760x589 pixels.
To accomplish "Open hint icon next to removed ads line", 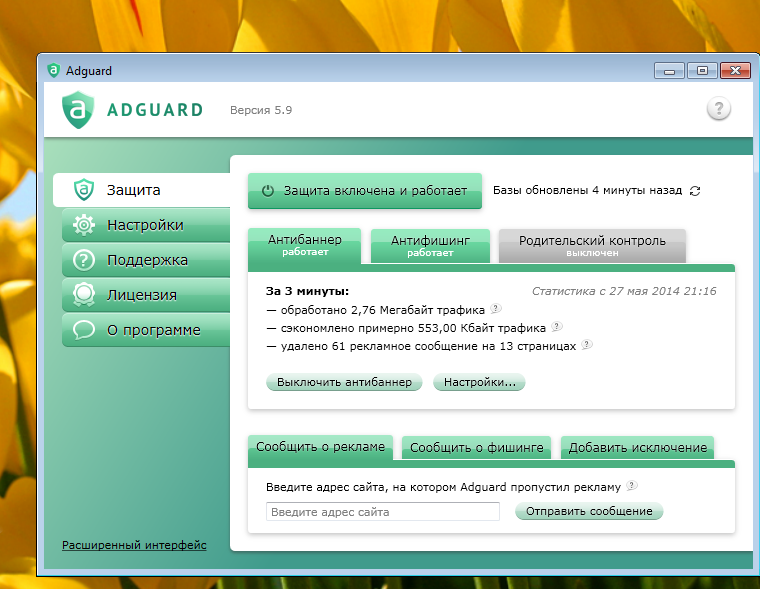I will 587,345.
